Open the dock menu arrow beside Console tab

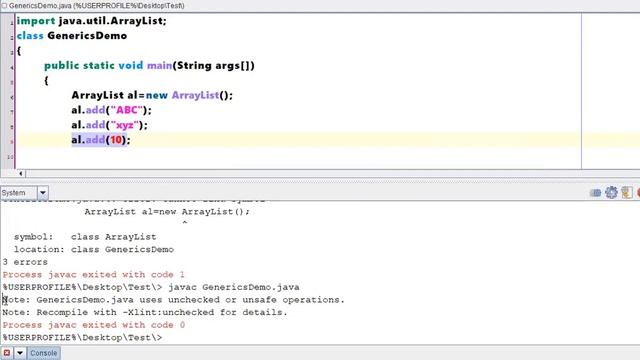pos(20,353)
